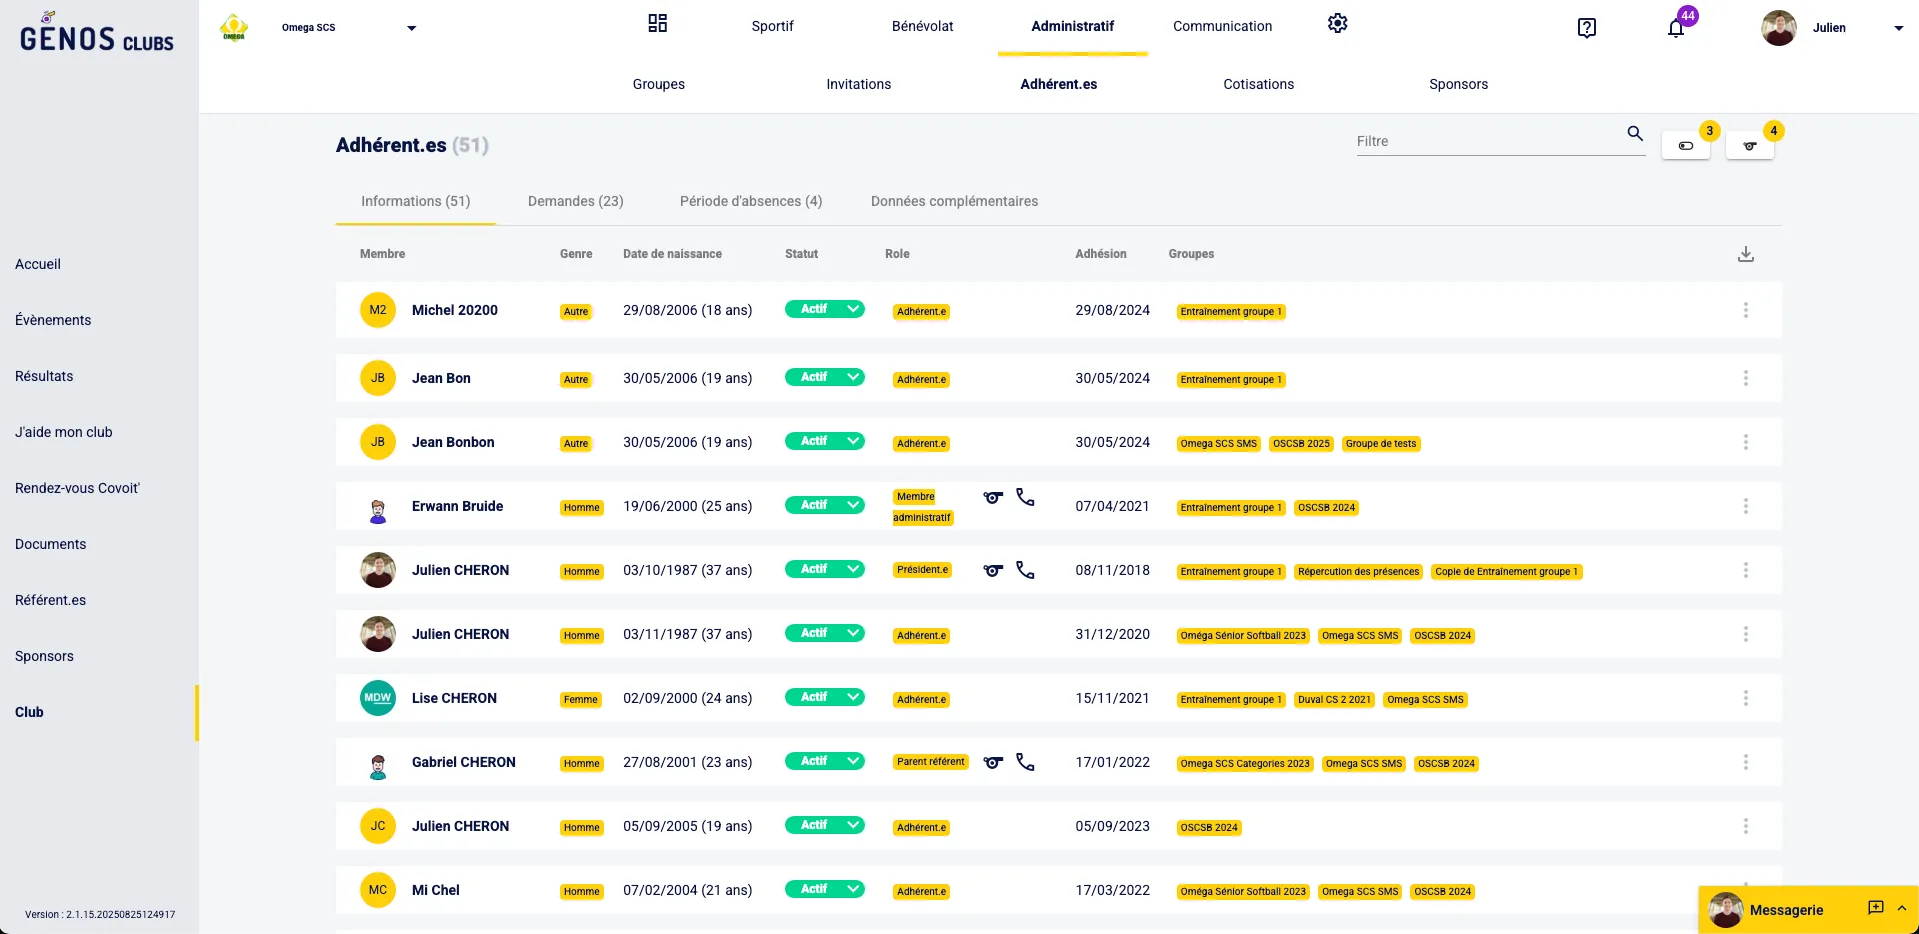Click the phone icon in Gabriel CHERON's row

pyautogui.click(x=1025, y=762)
